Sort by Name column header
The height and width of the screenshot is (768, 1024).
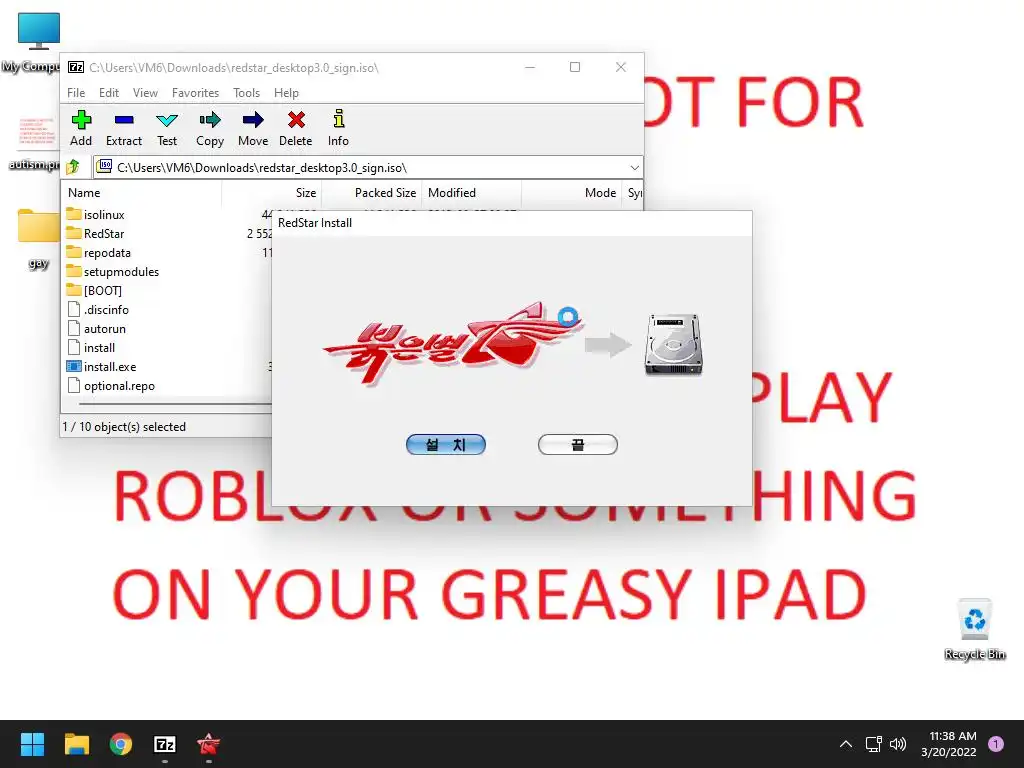click(x=142, y=193)
